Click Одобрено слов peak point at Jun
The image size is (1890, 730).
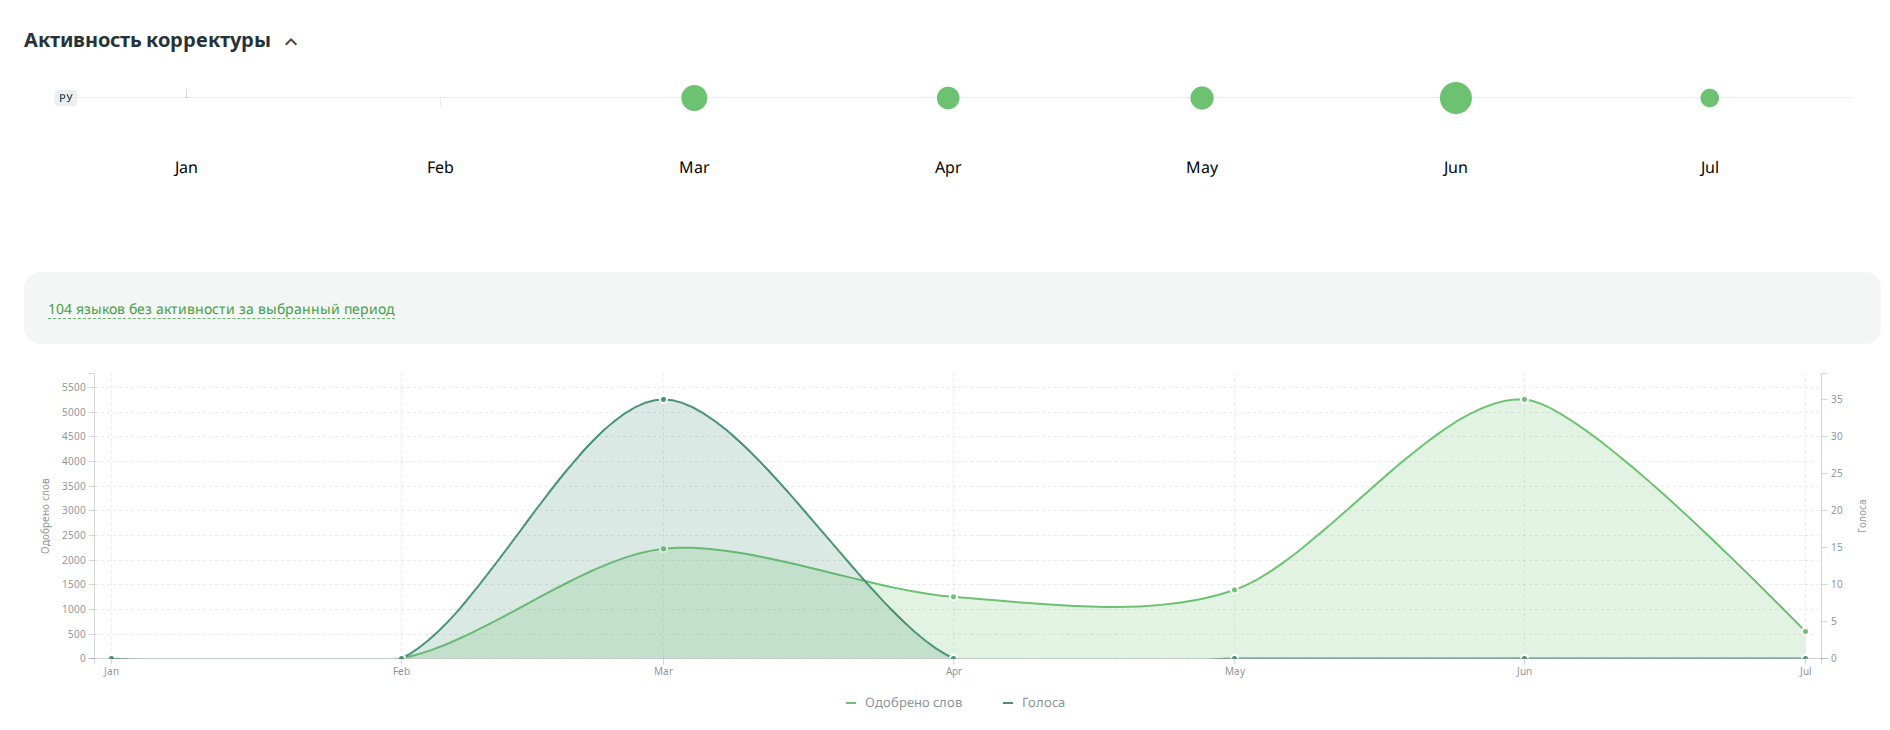click(1524, 399)
